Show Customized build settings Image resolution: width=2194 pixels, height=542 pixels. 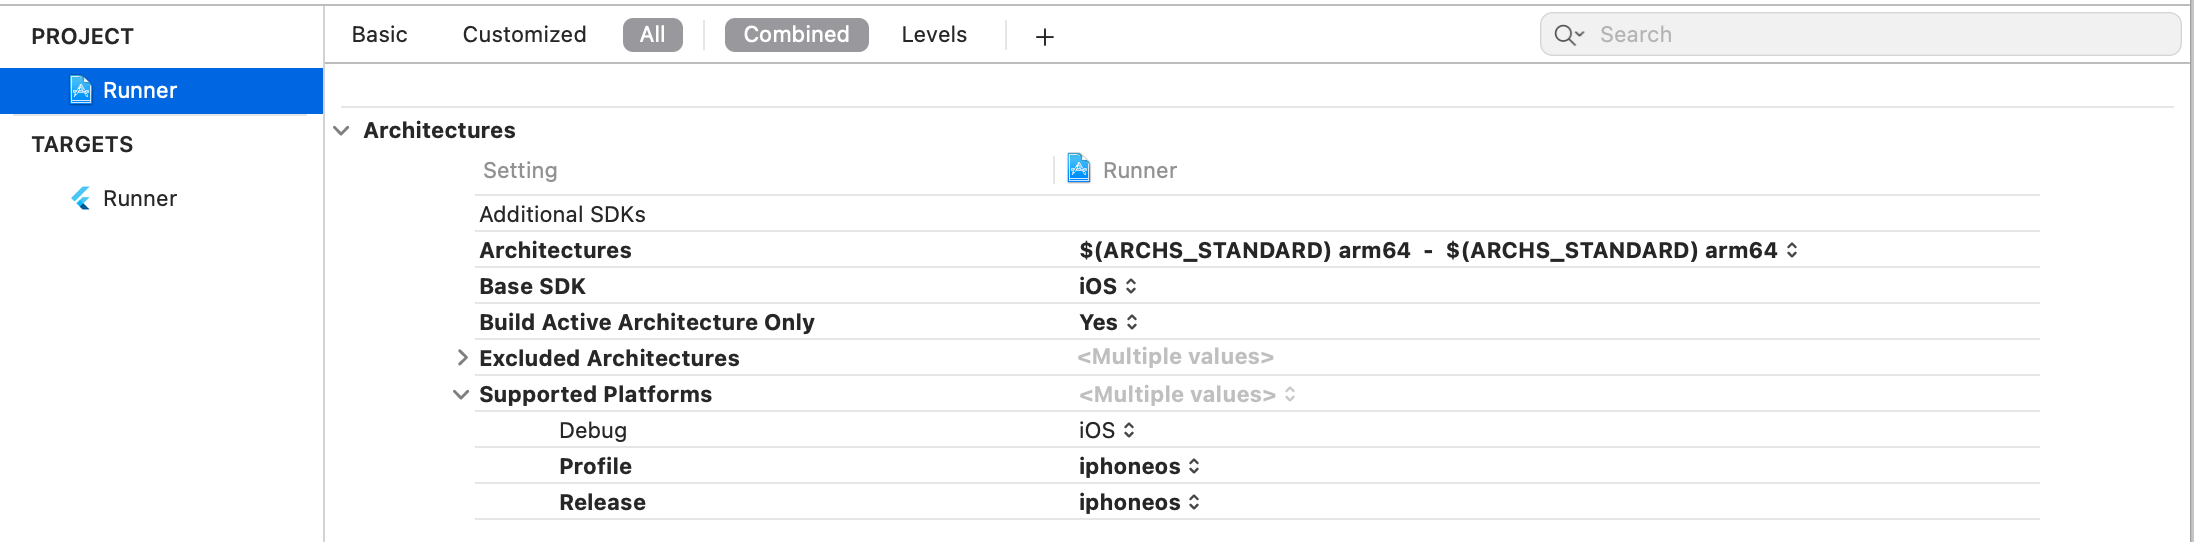click(524, 35)
